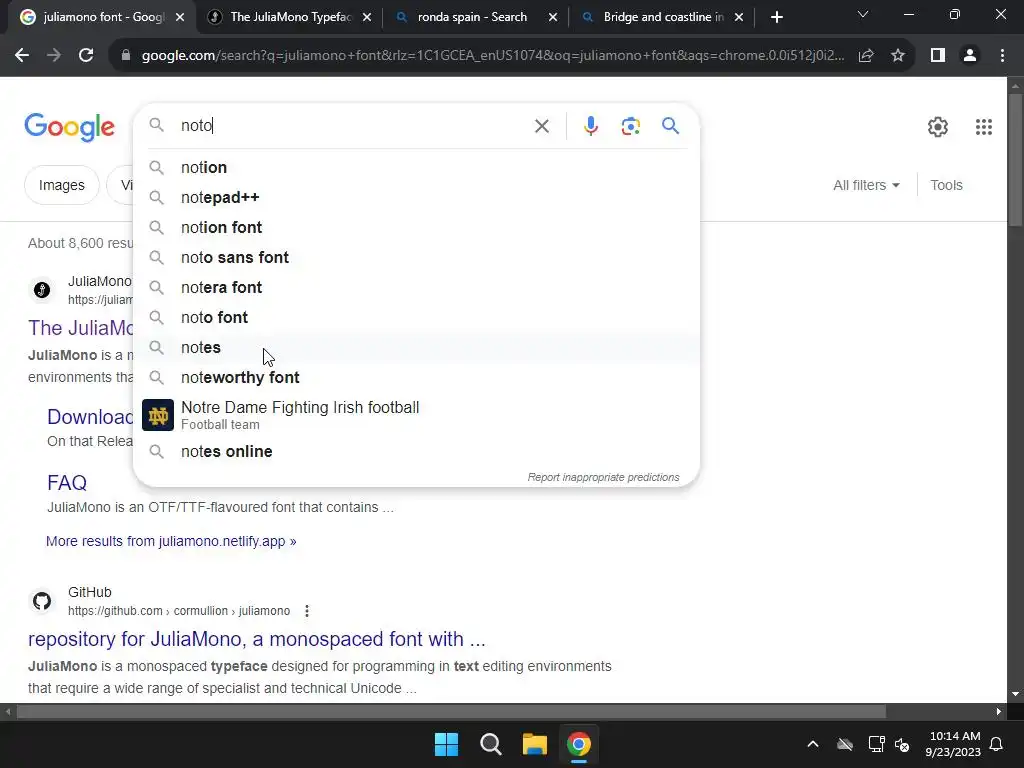Share this page from address bar
This screenshot has height=768, width=1024.
coord(866,56)
